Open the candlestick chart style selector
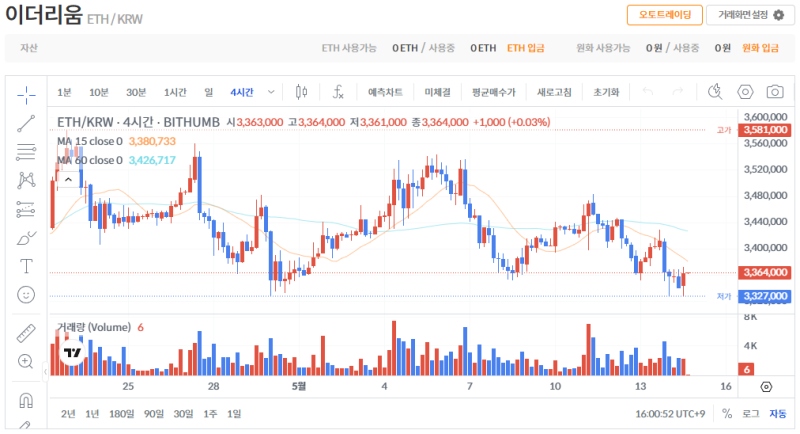 [302, 92]
